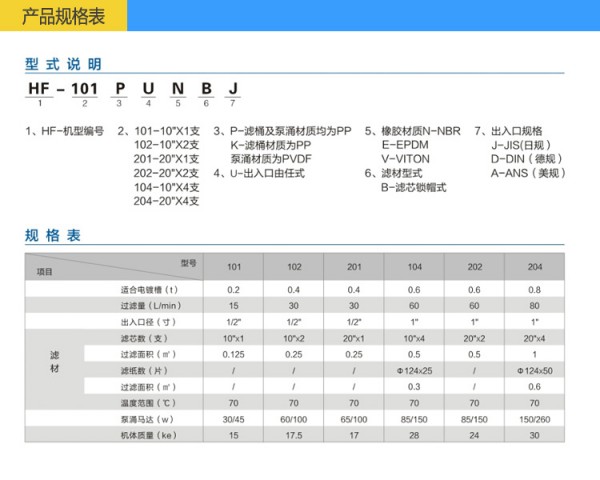Click the 60/100 pump motor cell

click(293, 420)
